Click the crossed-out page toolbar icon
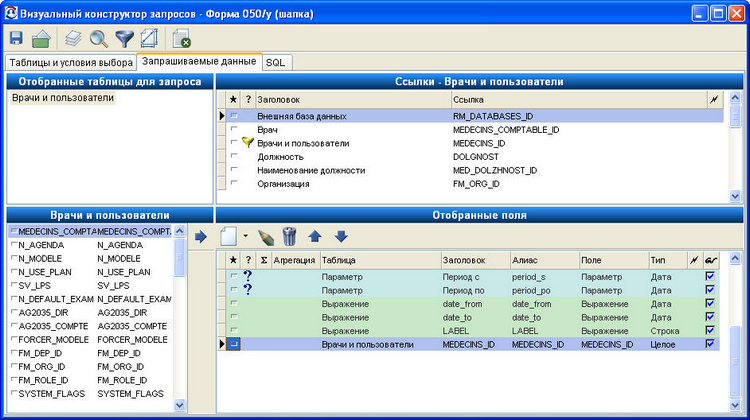The height and width of the screenshot is (420, 750). (149, 39)
